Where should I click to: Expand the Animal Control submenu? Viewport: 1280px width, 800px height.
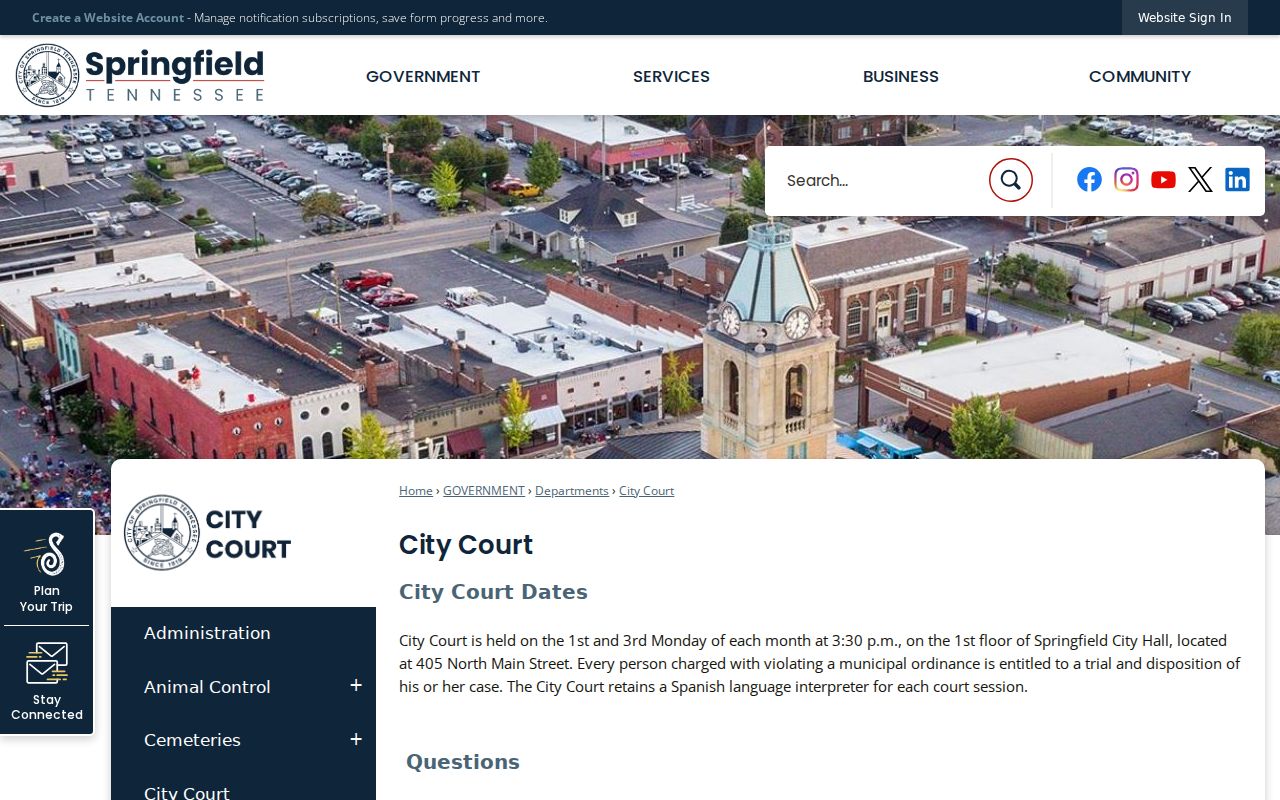click(355, 686)
